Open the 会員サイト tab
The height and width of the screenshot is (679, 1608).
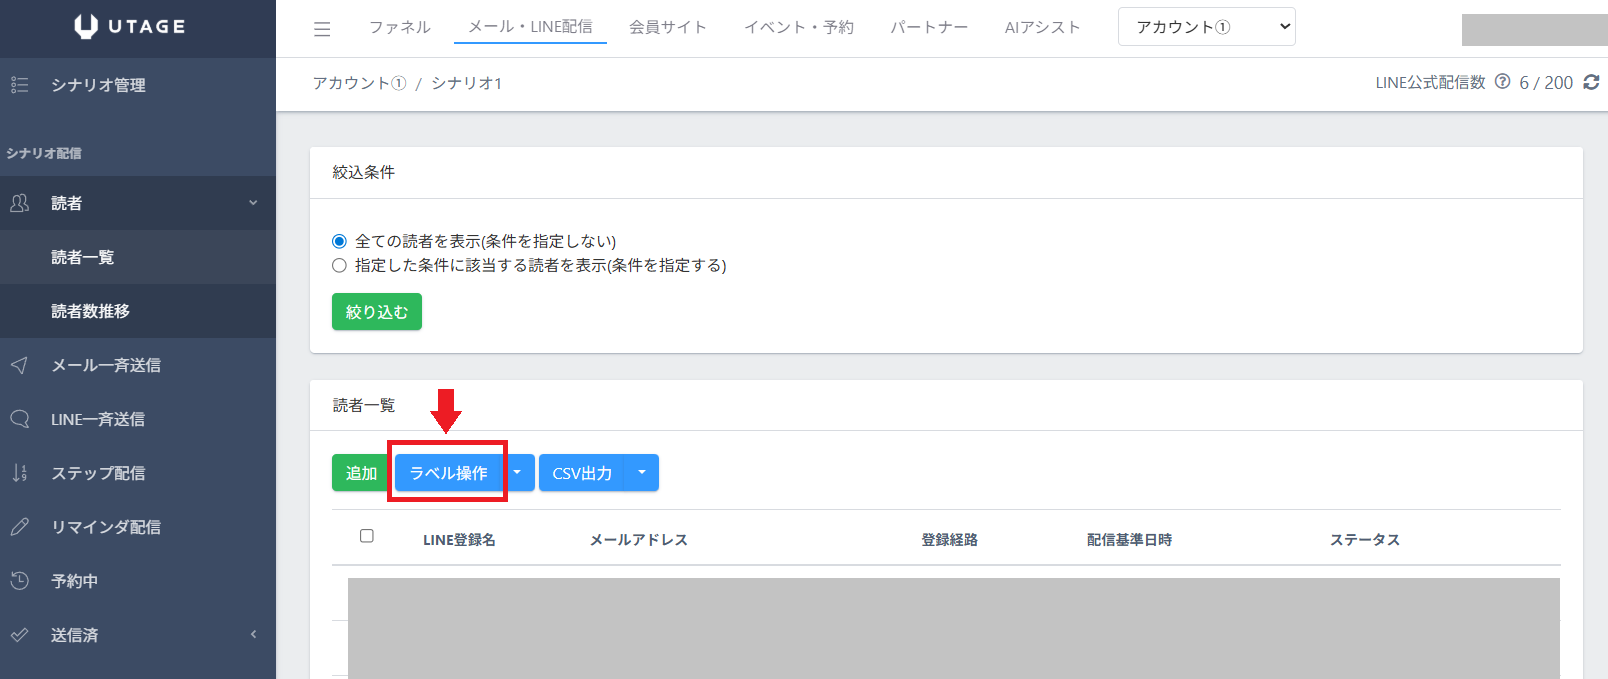click(x=667, y=27)
